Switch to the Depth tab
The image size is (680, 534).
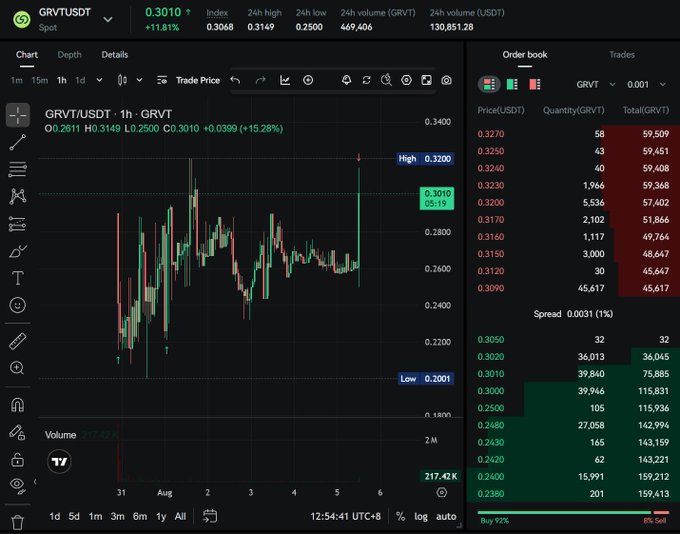point(69,55)
